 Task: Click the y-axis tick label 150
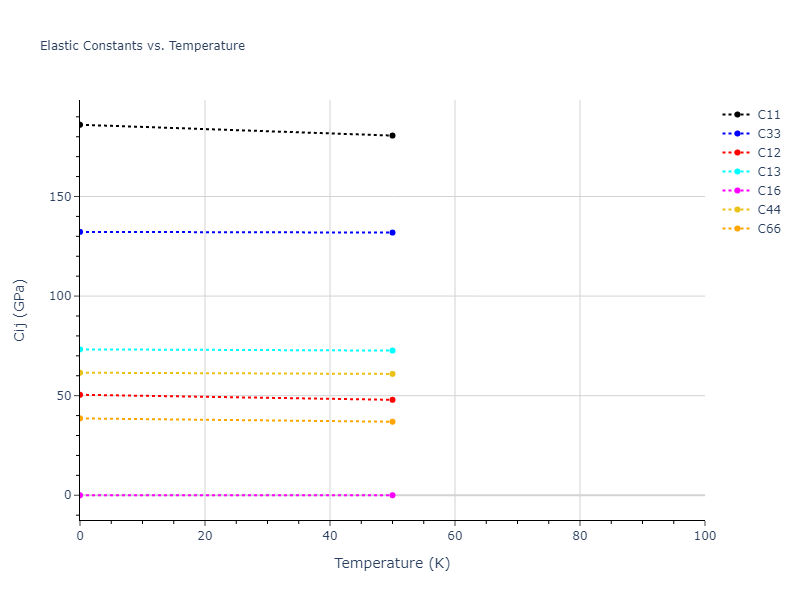point(59,197)
